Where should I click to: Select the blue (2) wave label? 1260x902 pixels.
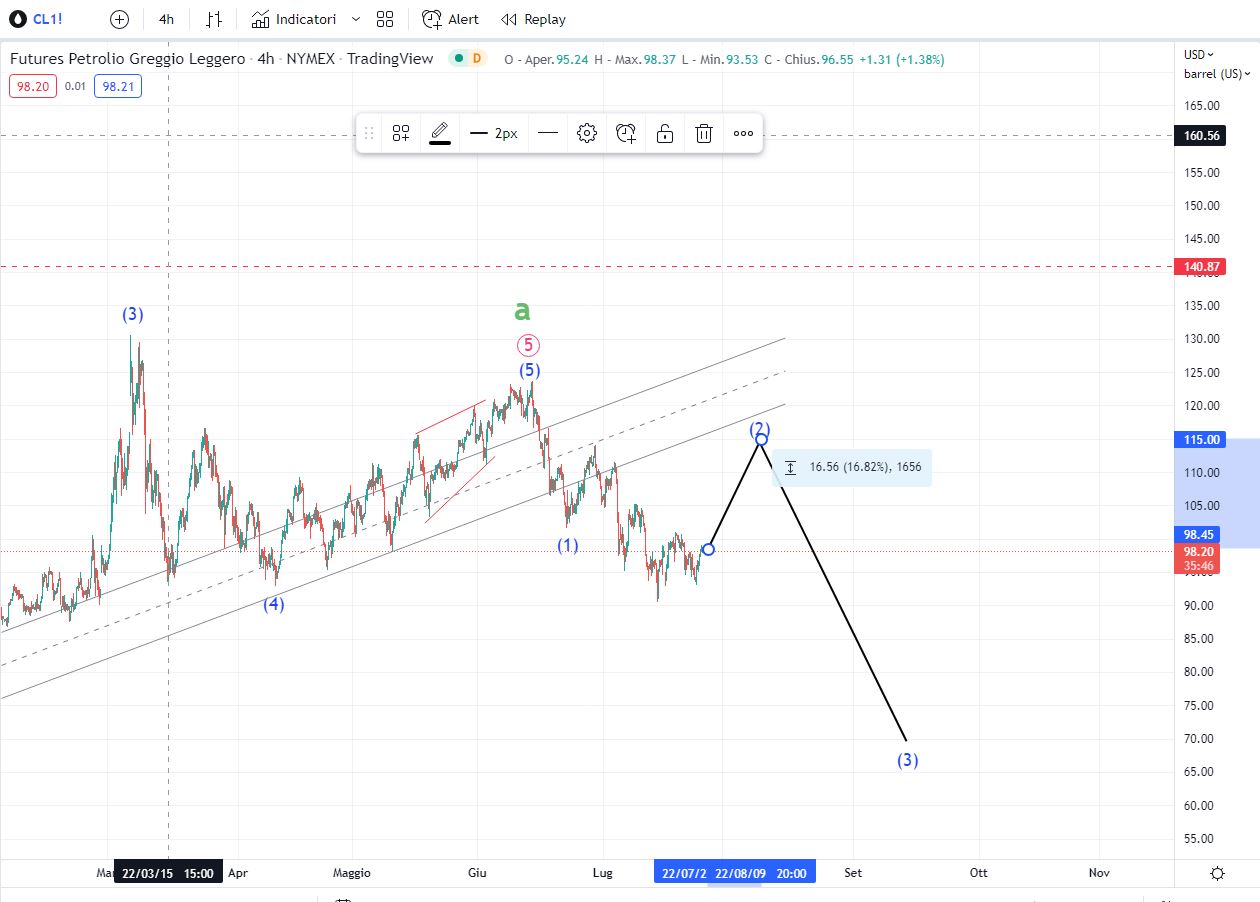point(760,428)
